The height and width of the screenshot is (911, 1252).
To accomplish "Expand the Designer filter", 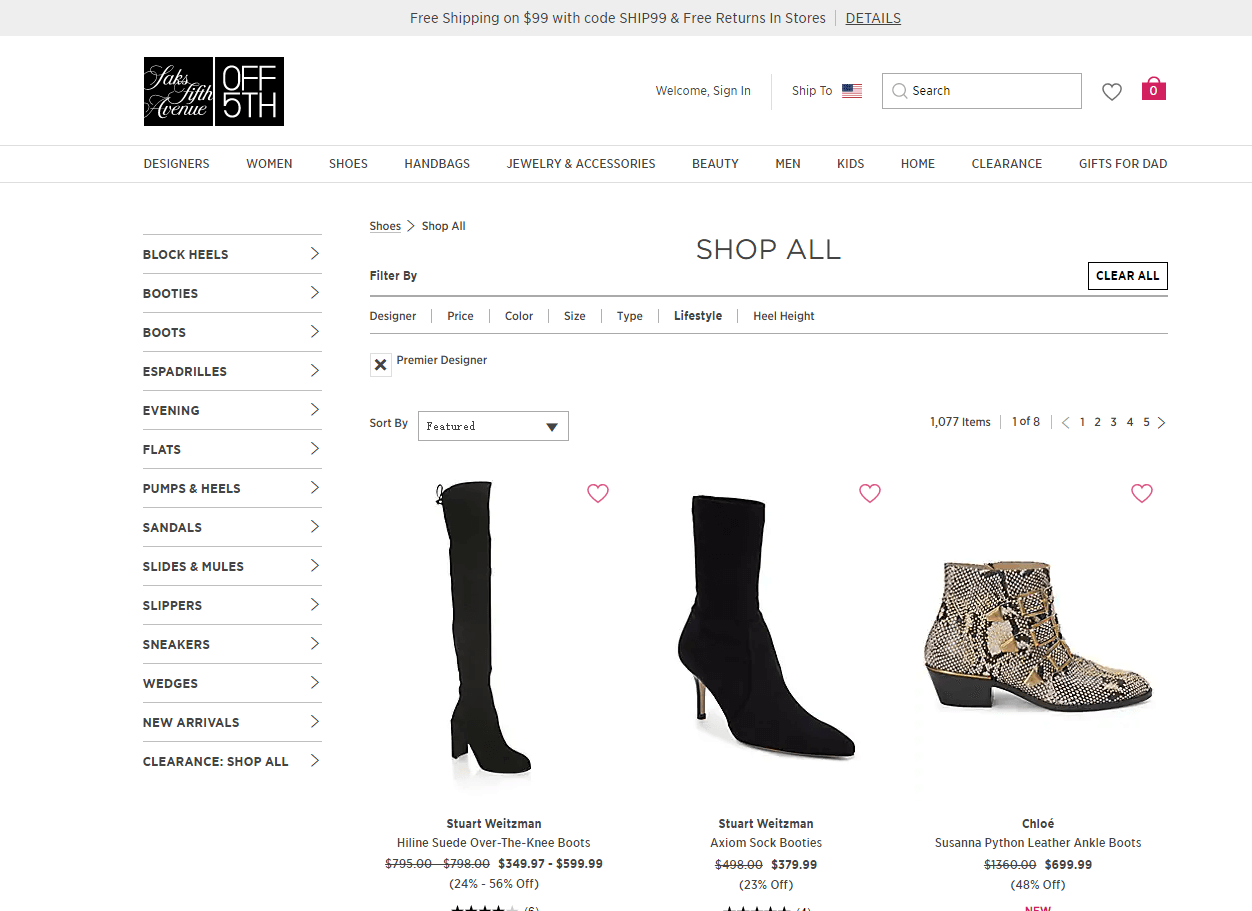I will [393, 316].
